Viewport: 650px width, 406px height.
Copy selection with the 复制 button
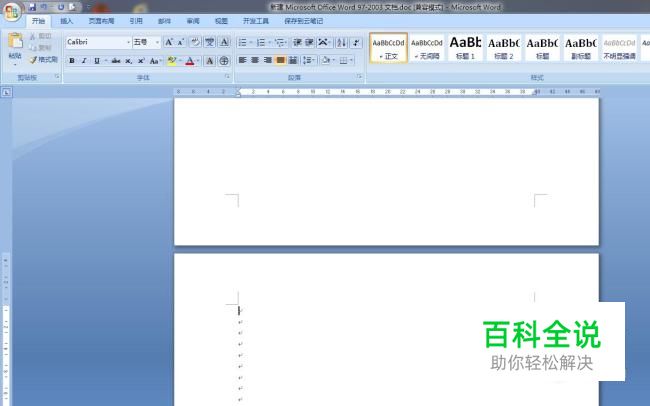(x=41, y=48)
